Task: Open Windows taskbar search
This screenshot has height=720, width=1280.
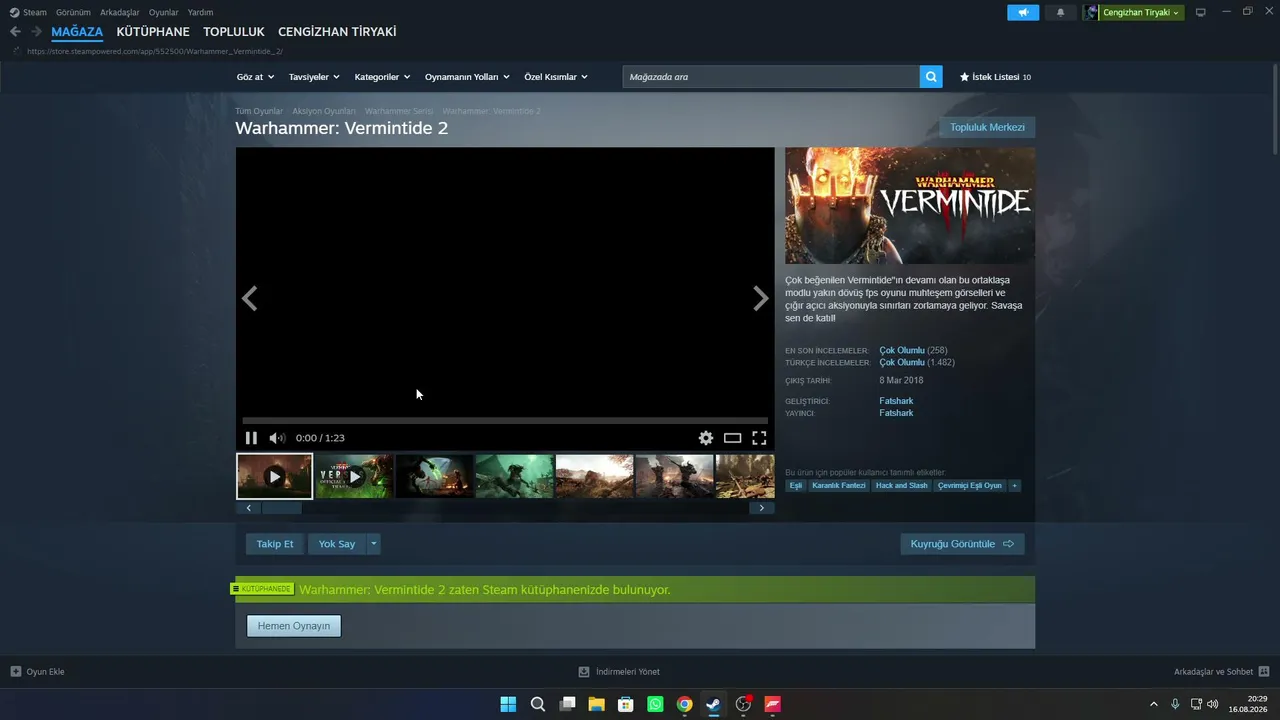Action: coord(538,704)
